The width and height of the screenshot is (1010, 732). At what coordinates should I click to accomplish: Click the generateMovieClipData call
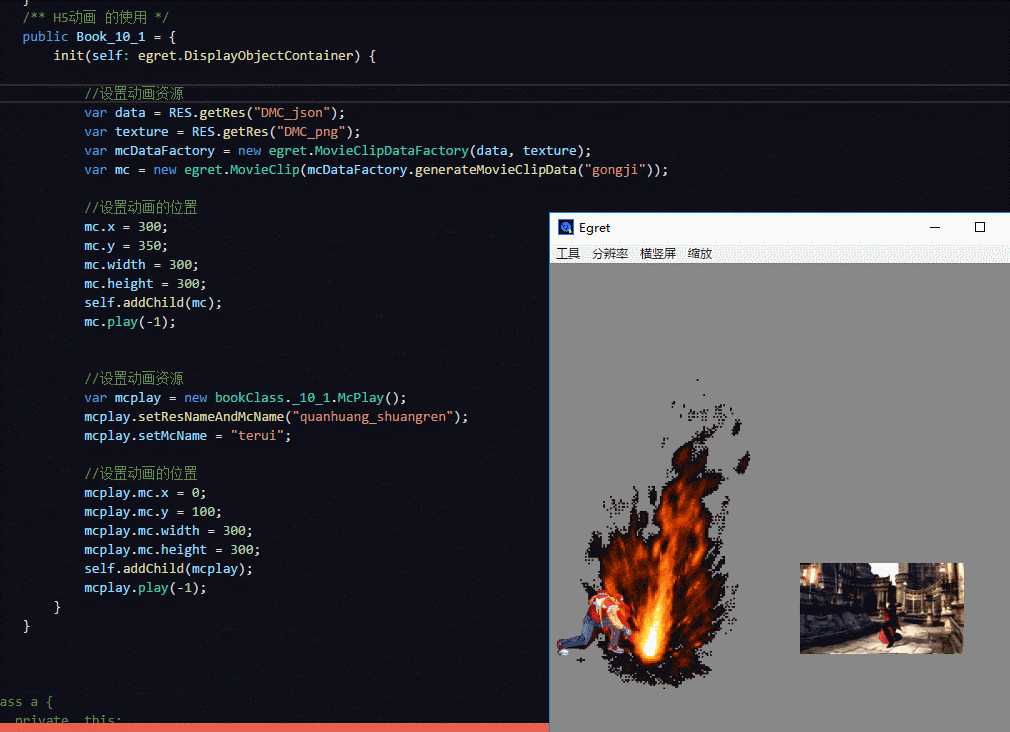click(495, 169)
